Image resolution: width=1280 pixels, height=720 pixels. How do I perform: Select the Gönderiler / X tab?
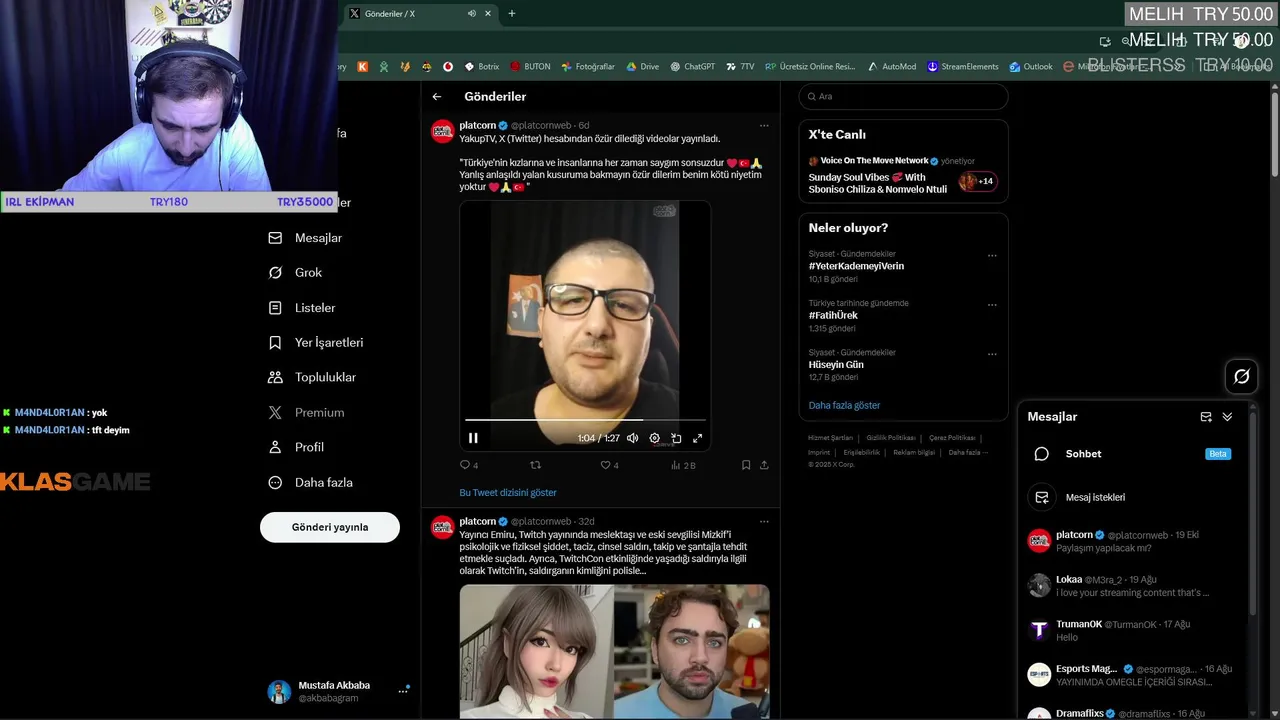click(420, 13)
